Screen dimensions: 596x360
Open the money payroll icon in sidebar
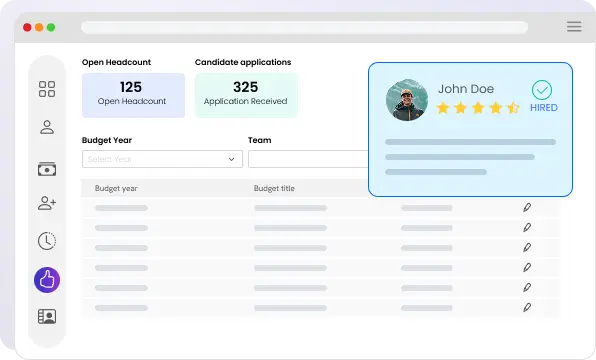pyautogui.click(x=47, y=169)
